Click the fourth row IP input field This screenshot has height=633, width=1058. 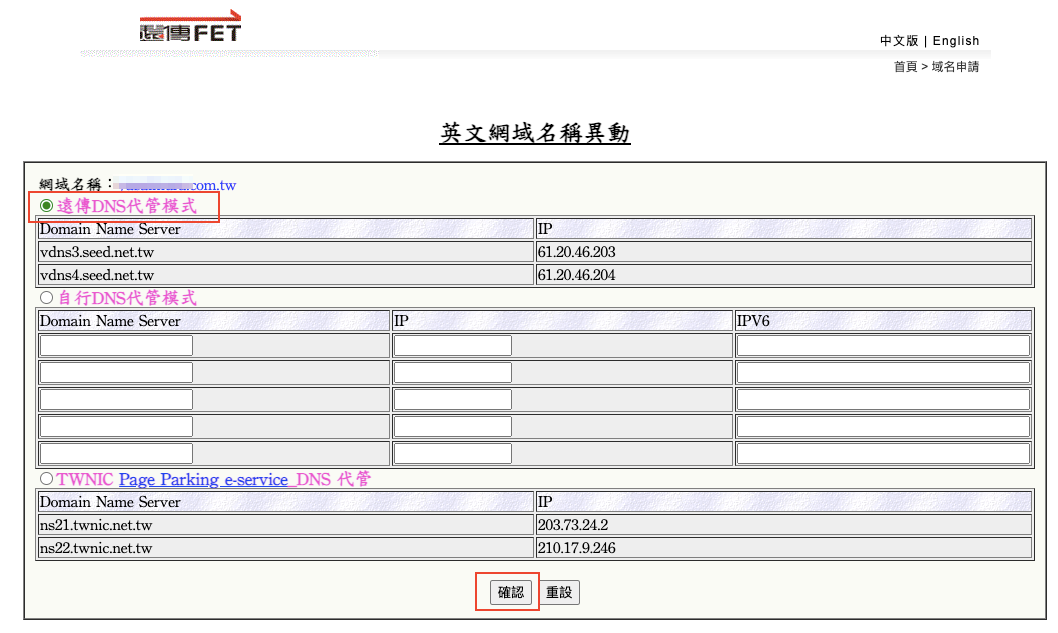coord(453,426)
